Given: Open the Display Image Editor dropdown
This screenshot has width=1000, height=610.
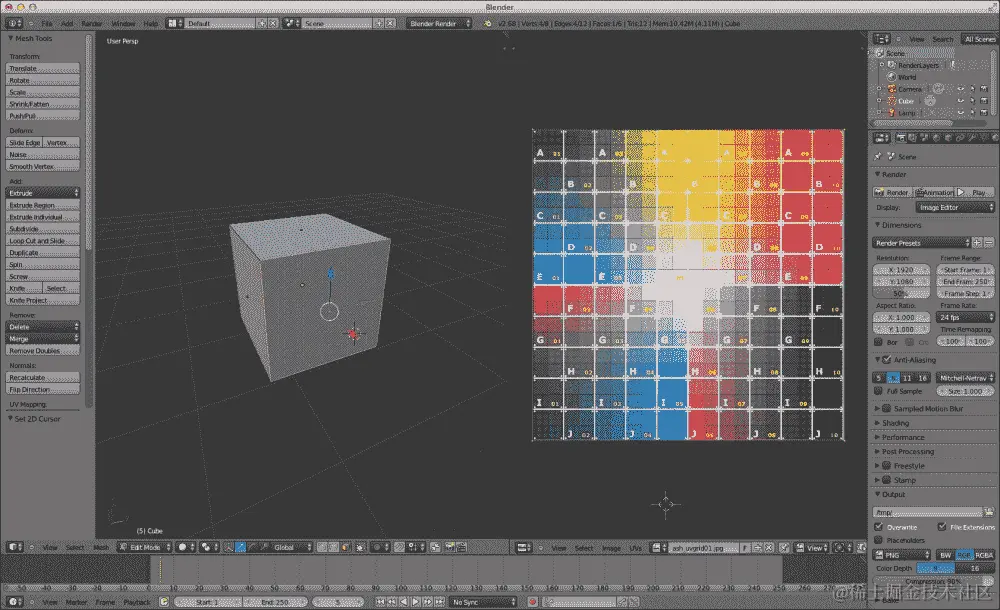Looking at the screenshot, I should 955,207.
